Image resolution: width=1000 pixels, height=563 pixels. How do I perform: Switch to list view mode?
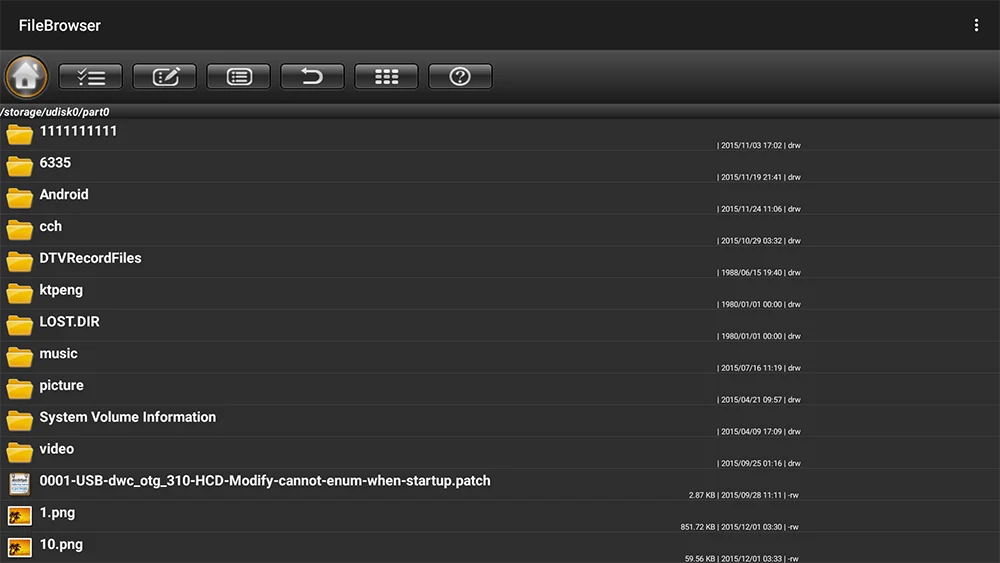239,77
